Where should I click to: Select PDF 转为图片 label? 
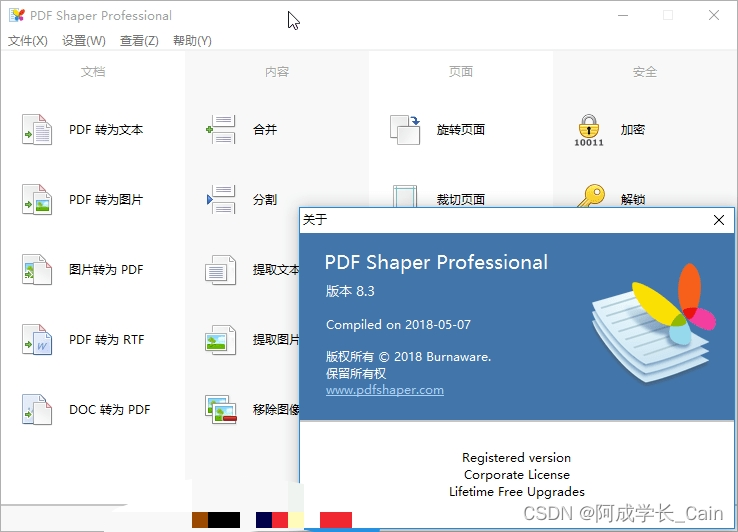106,200
